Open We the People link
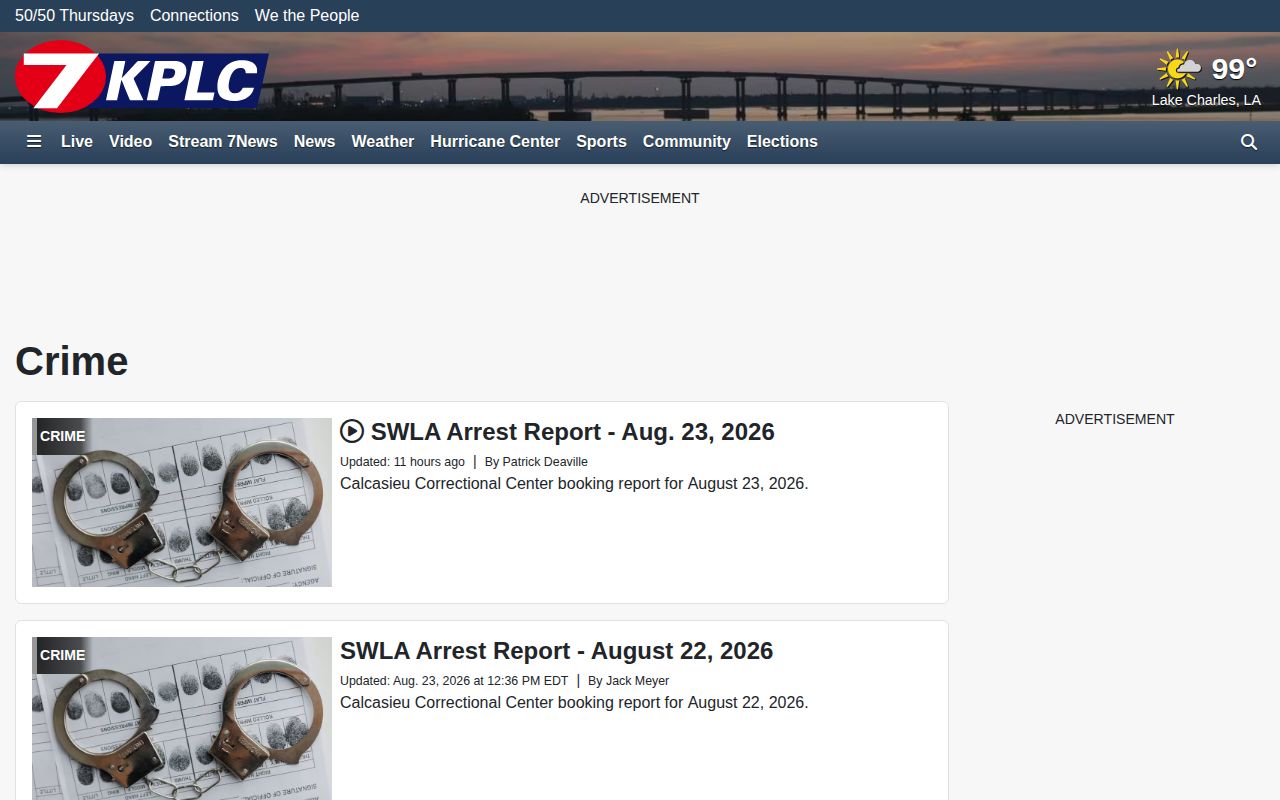 [307, 16]
